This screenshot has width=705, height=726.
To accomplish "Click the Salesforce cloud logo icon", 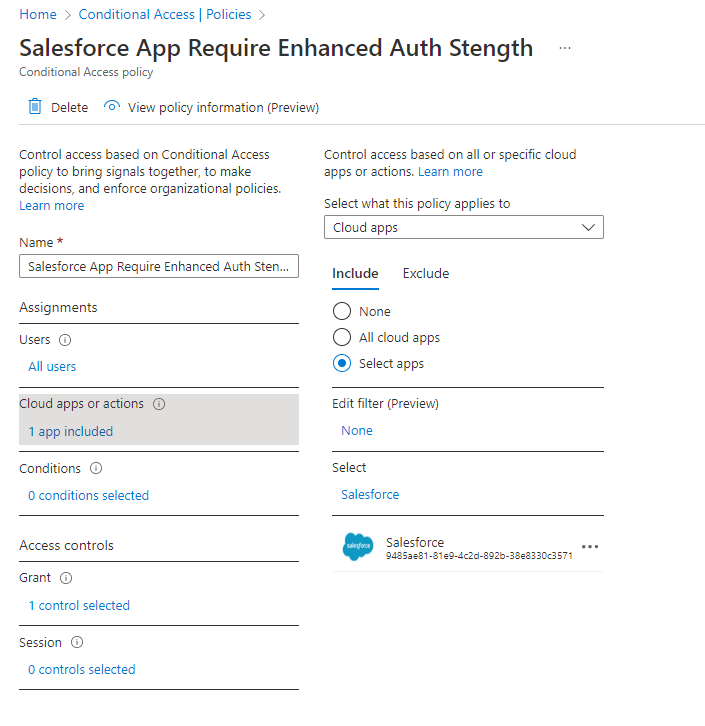I will coord(358,546).
